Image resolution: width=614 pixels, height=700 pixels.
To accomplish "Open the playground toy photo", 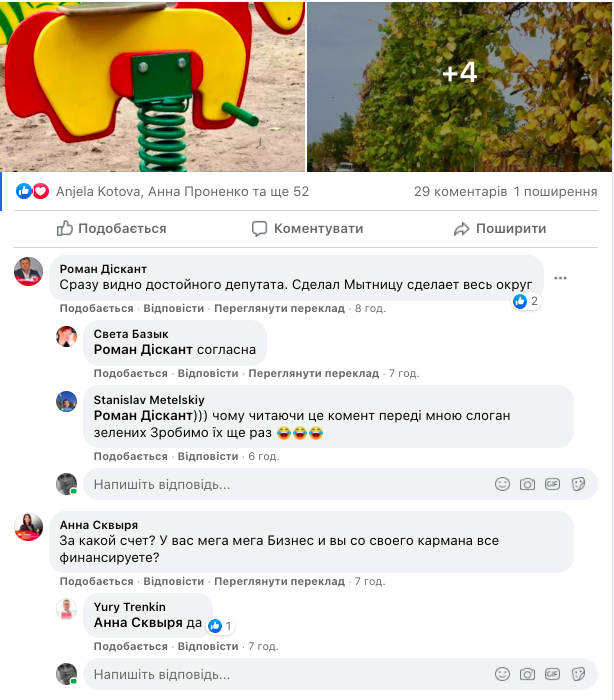I will tap(152, 85).
